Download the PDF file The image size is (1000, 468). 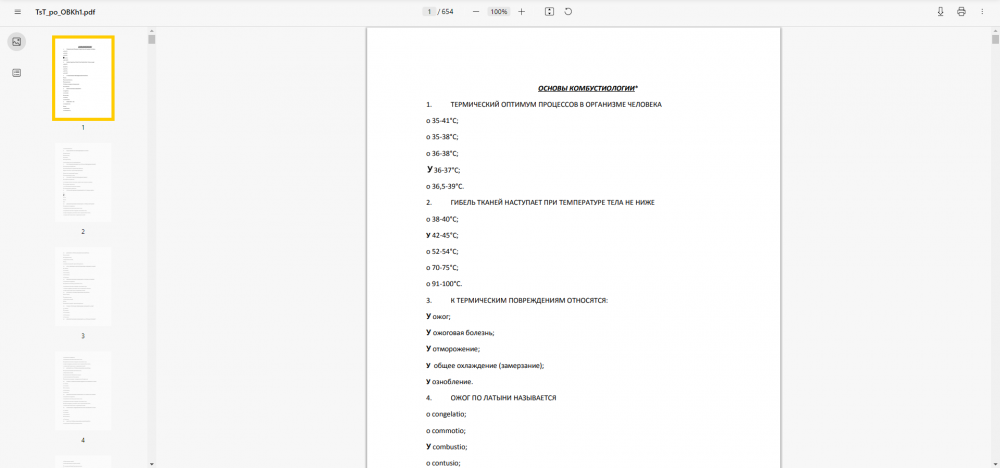click(940, 11)
